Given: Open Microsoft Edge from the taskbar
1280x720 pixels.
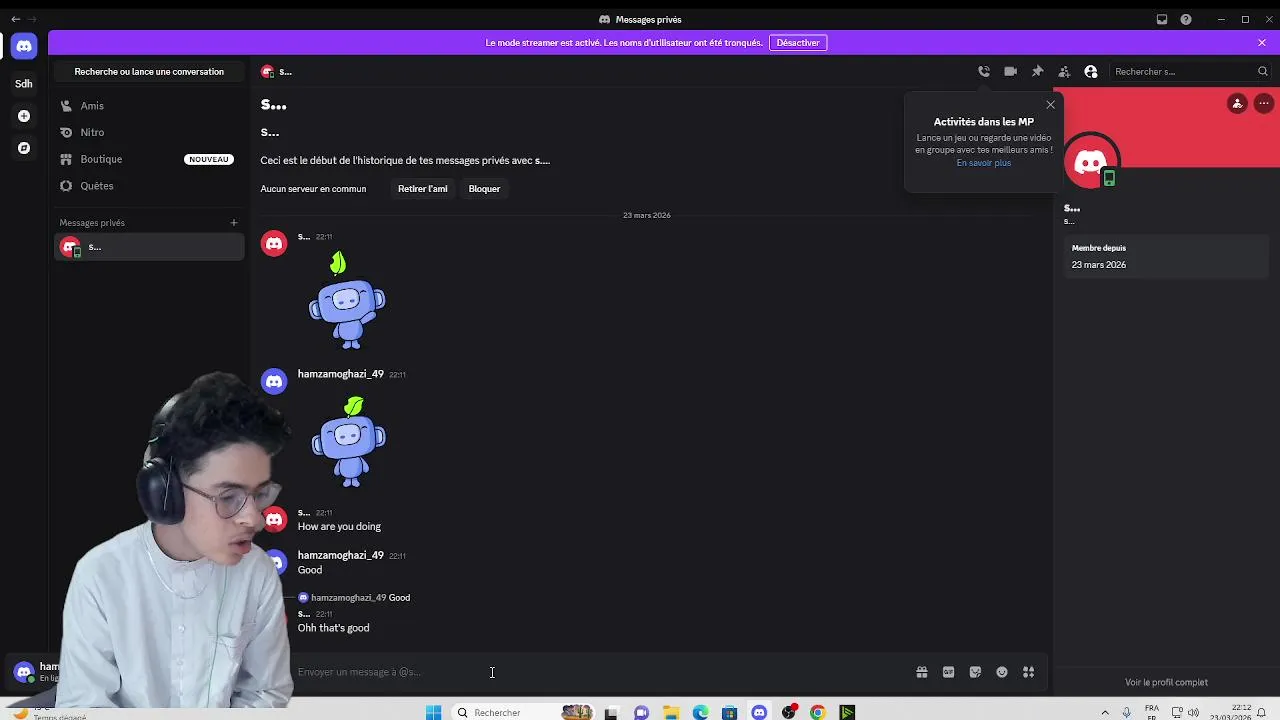Looking at the screenshot, I should 701,713.
